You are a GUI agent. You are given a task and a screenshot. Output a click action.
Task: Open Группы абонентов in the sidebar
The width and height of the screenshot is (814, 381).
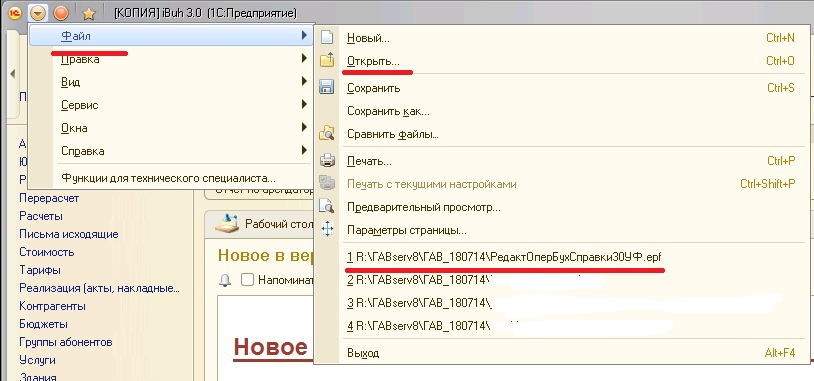[65, 343]
